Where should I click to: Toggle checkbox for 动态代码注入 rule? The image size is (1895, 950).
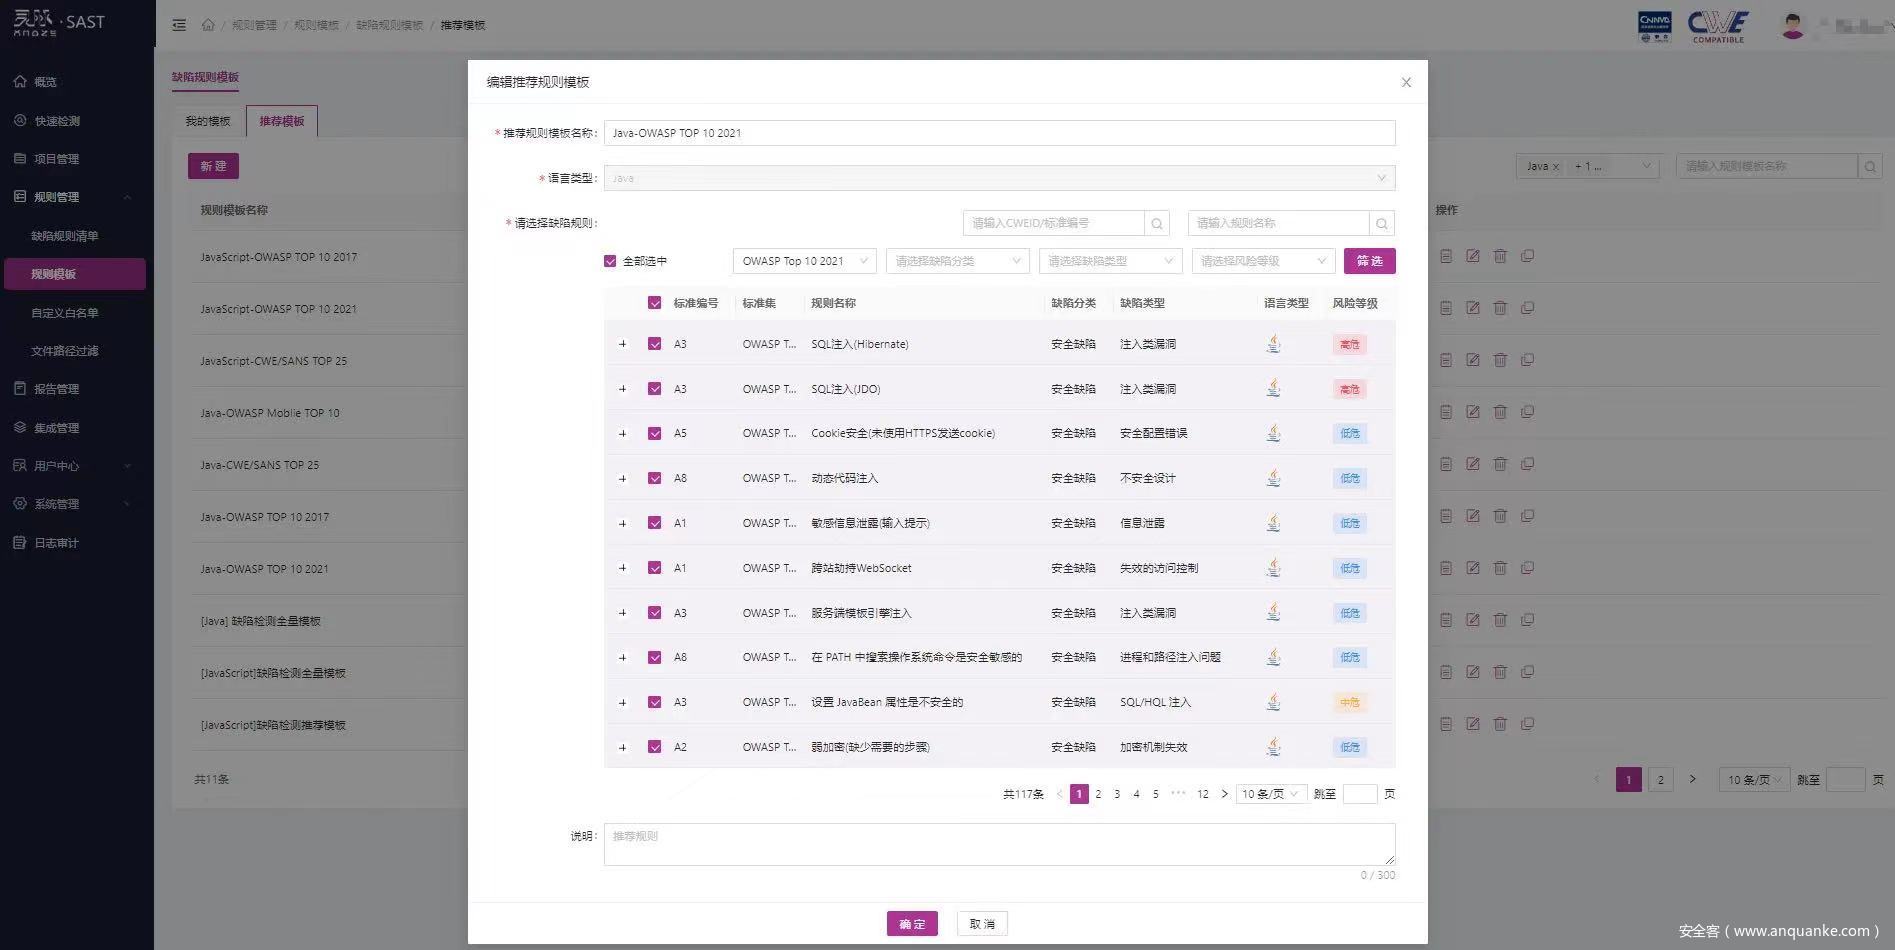pyautogui.click(x=654, y=478)
